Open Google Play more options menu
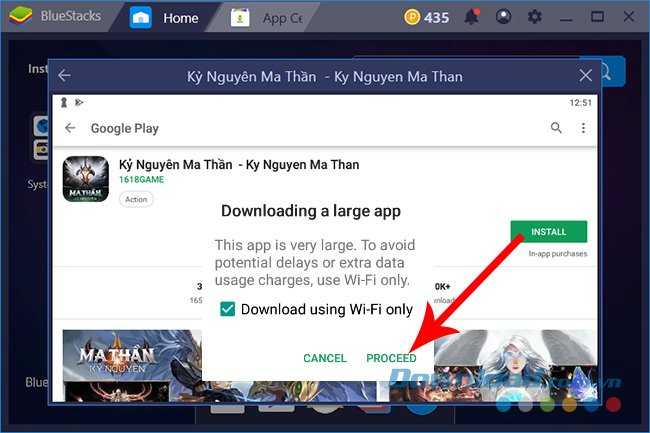The height and width of the screenshot is (433, 650). click(x=584, y=128)
